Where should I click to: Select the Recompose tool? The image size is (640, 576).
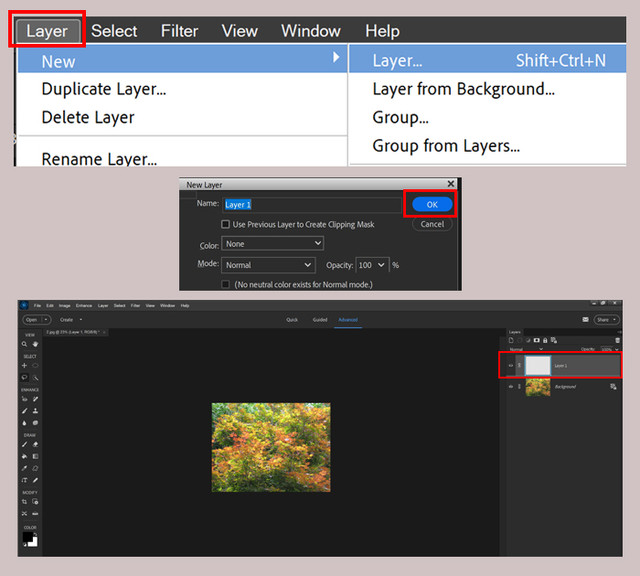pos(36,502)
